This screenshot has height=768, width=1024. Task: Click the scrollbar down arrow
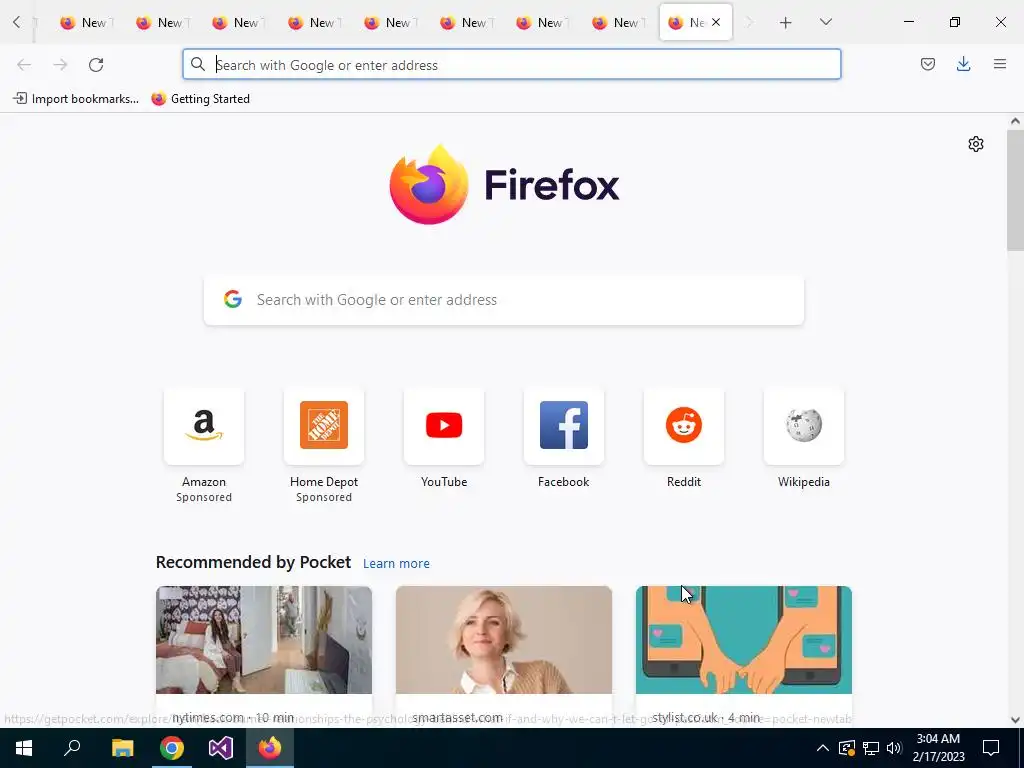tap(1015, 720)
